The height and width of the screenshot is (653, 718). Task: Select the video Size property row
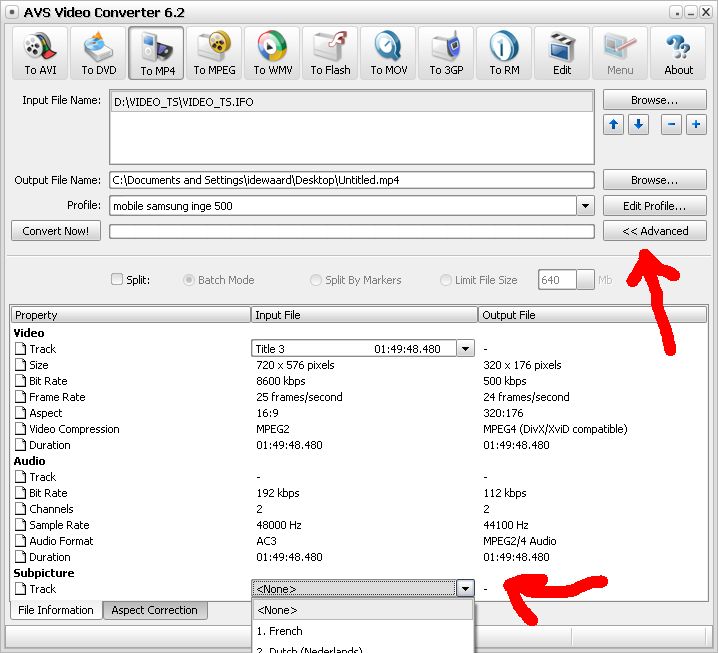(359, 365)
